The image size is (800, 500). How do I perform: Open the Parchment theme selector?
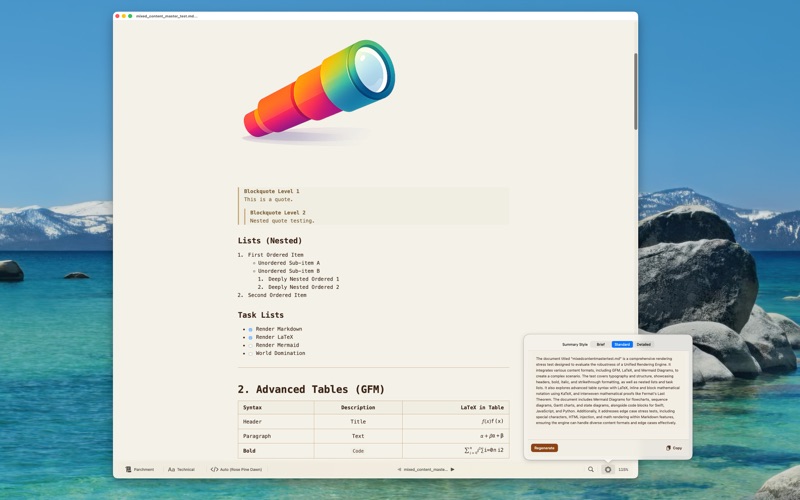pos(140,469)
